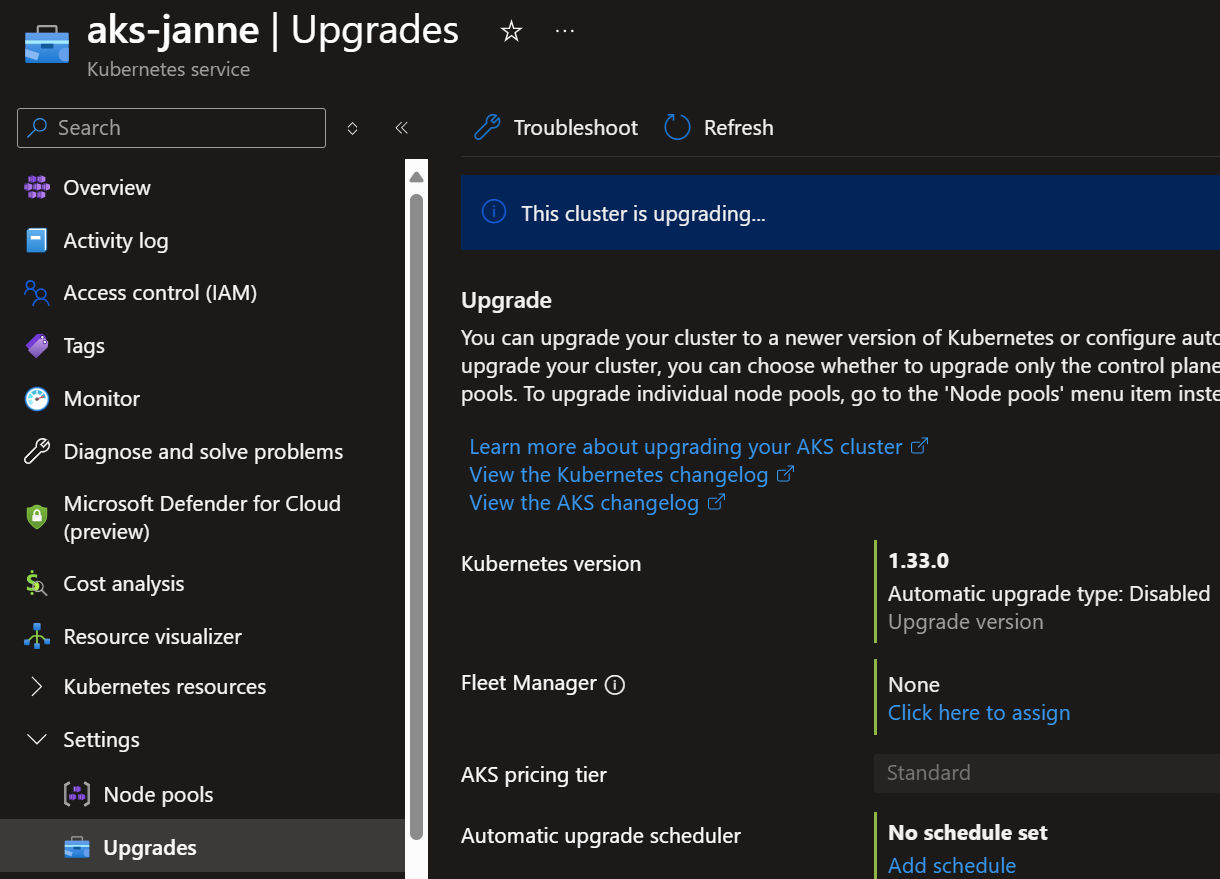
Task: Open Microsoft Defender for Cloud (preview)
Action: 202,517
